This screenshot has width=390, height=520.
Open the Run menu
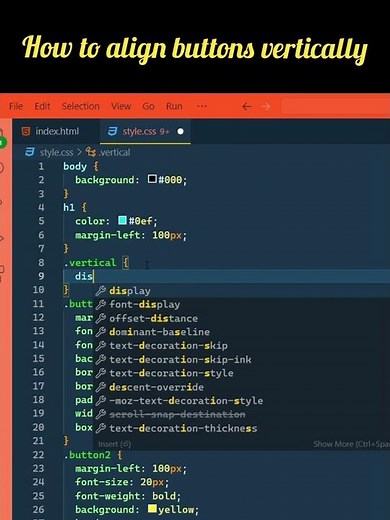(174, 106)
